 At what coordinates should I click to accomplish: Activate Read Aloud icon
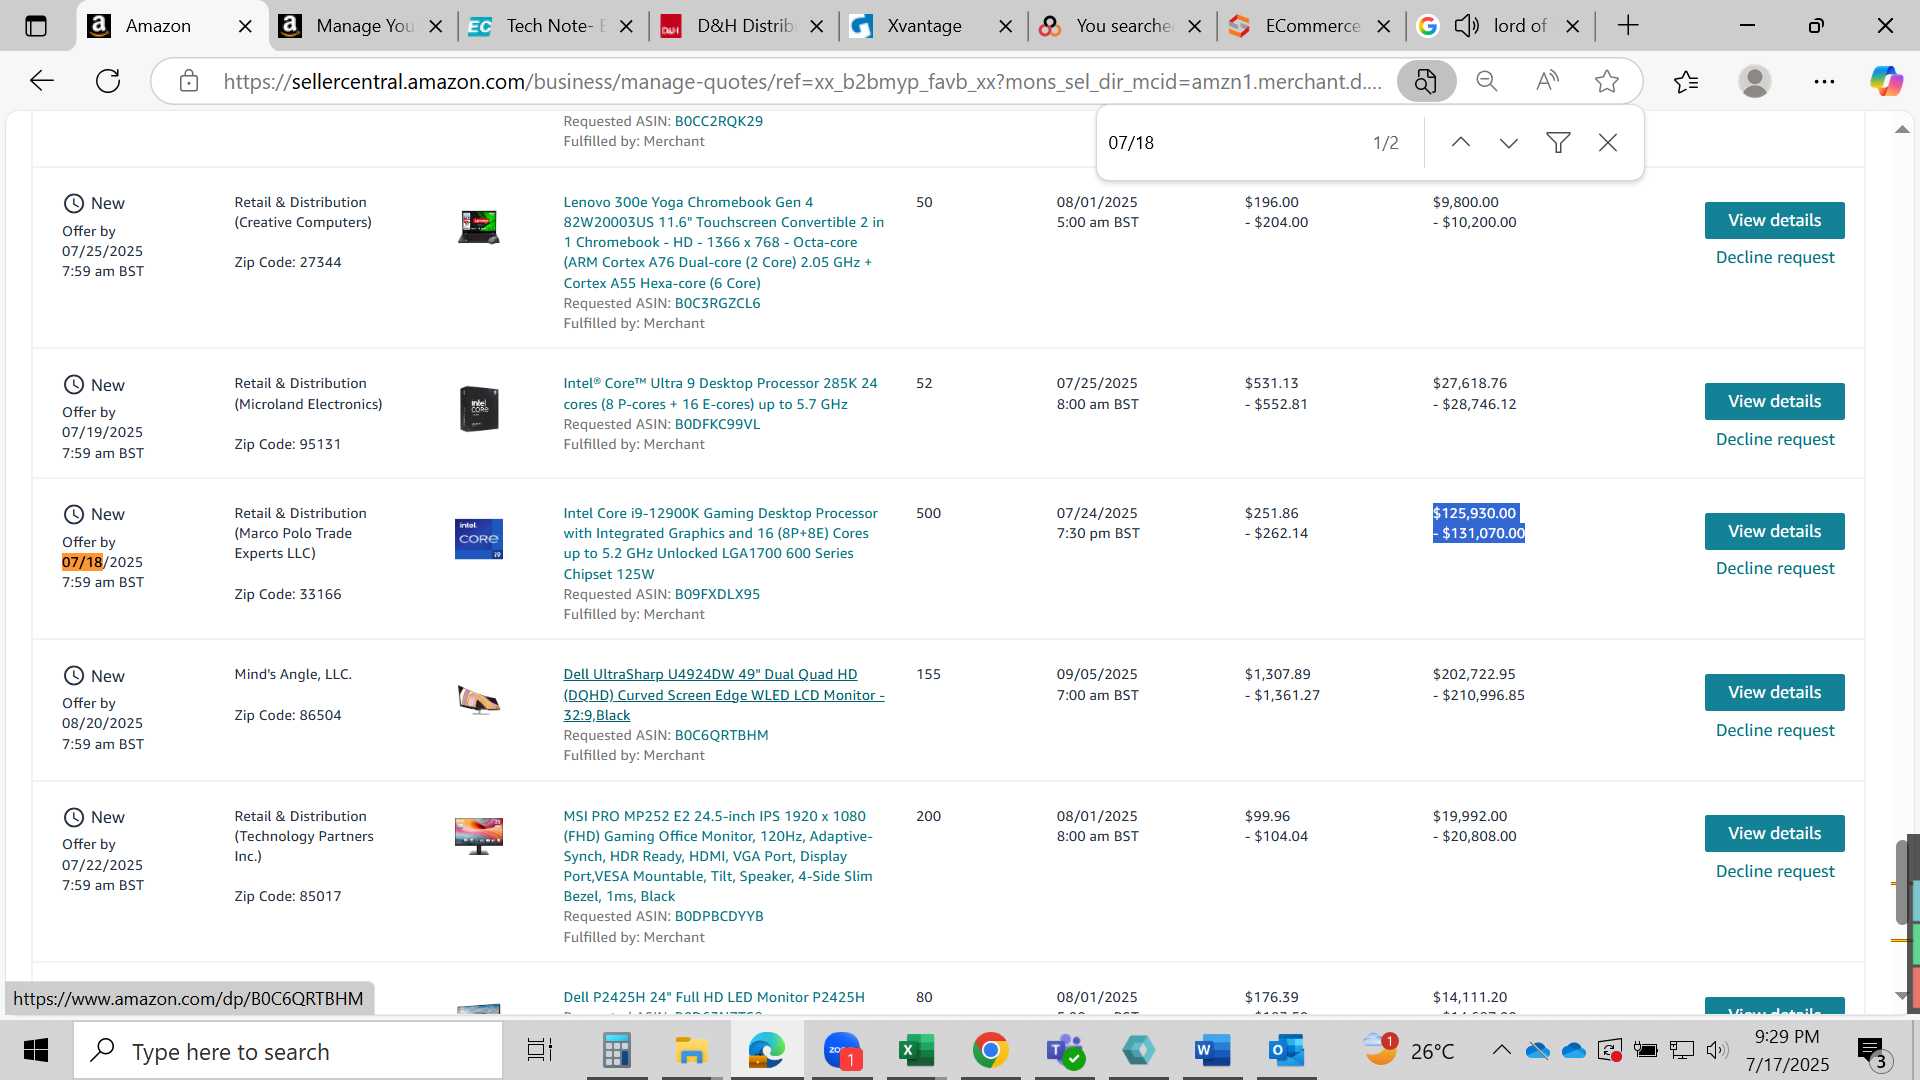[1547, 81]
